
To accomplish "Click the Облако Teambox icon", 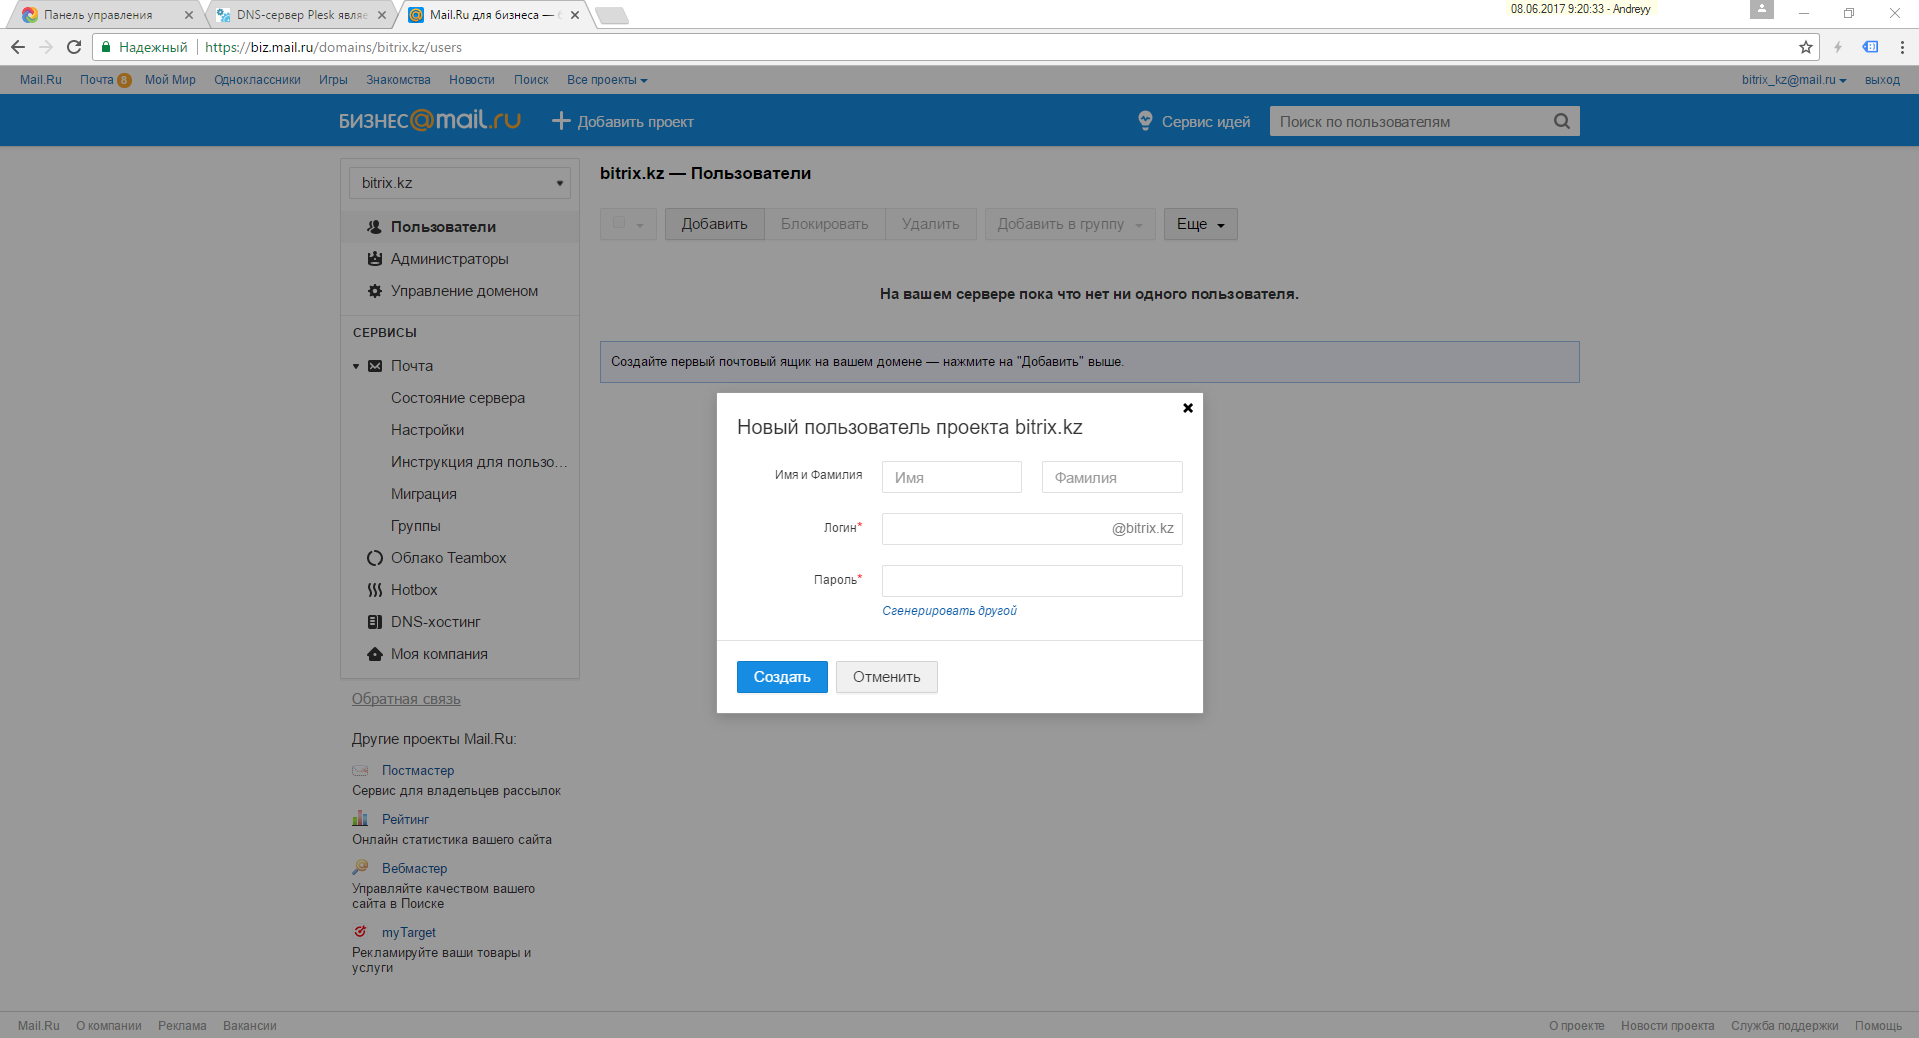I will point(374,558).
